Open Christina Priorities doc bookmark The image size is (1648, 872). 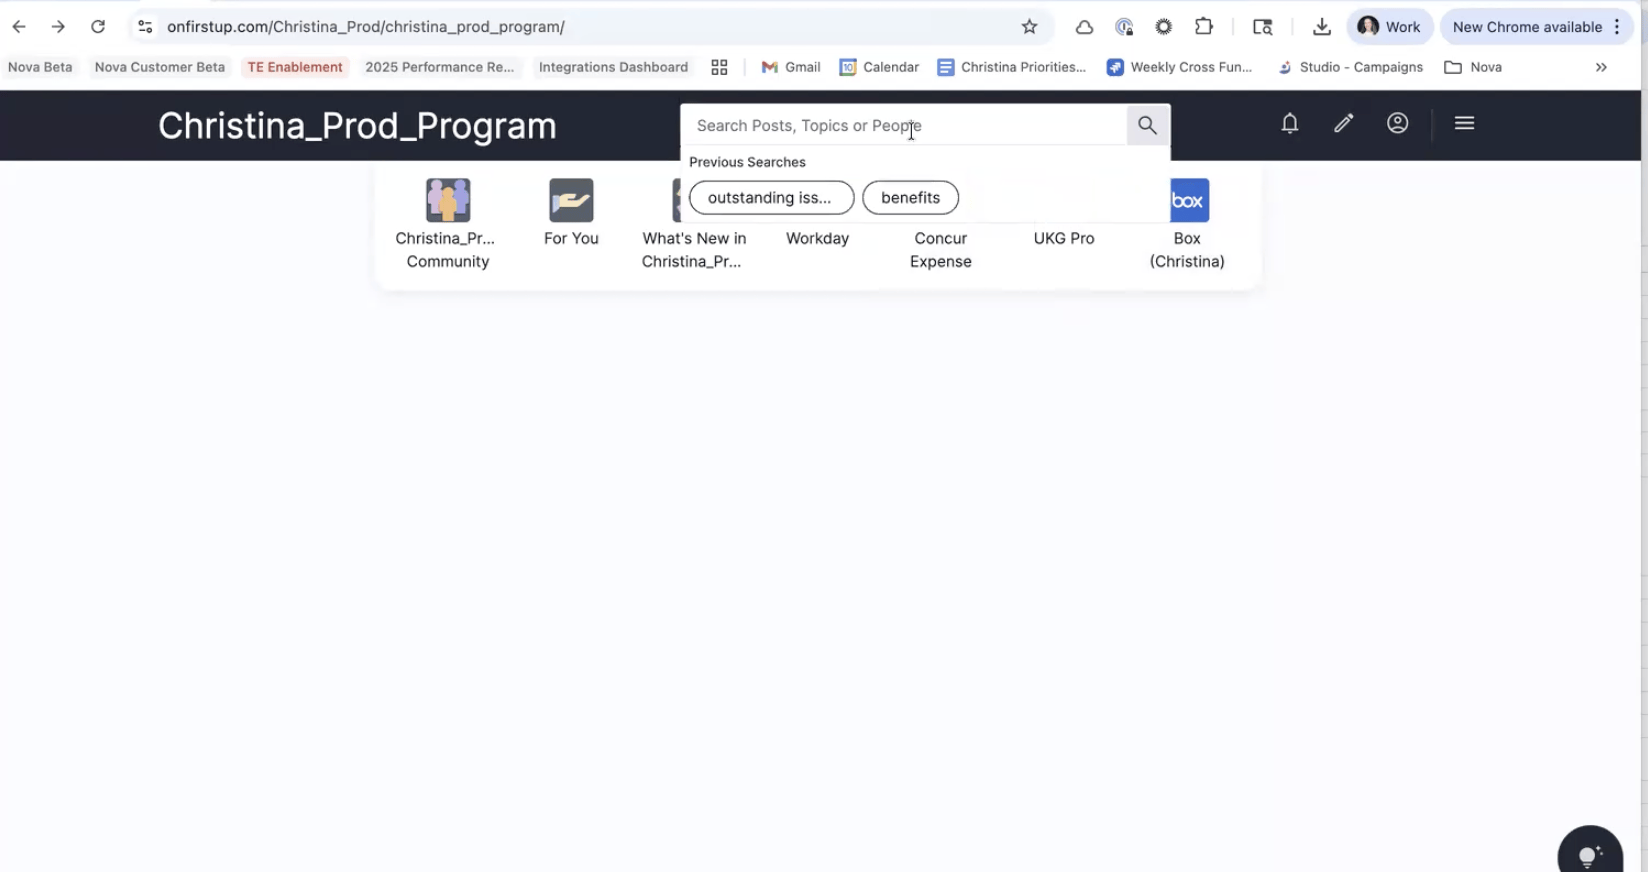[x=1012, y=67]
